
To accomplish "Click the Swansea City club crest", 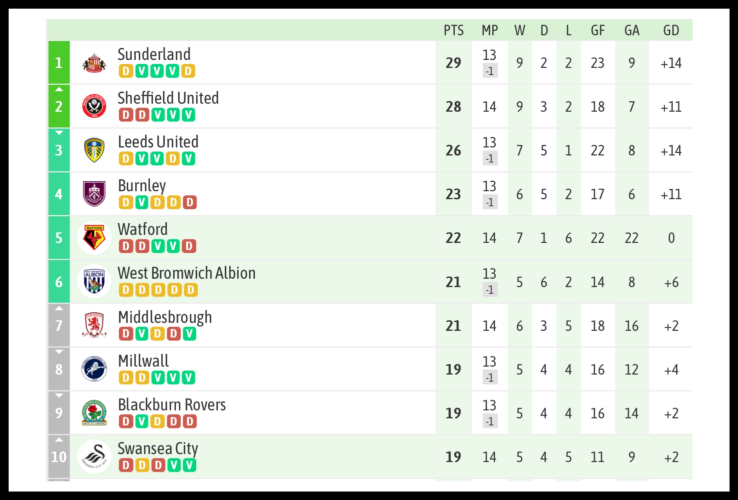I will pyautogui.click(x=94, y=457).
